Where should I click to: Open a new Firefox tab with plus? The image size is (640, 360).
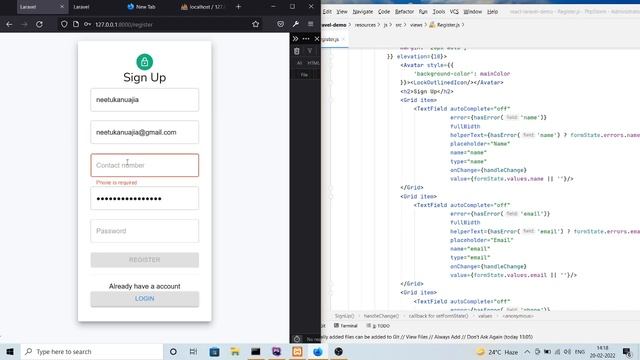[x=238, y=7]
